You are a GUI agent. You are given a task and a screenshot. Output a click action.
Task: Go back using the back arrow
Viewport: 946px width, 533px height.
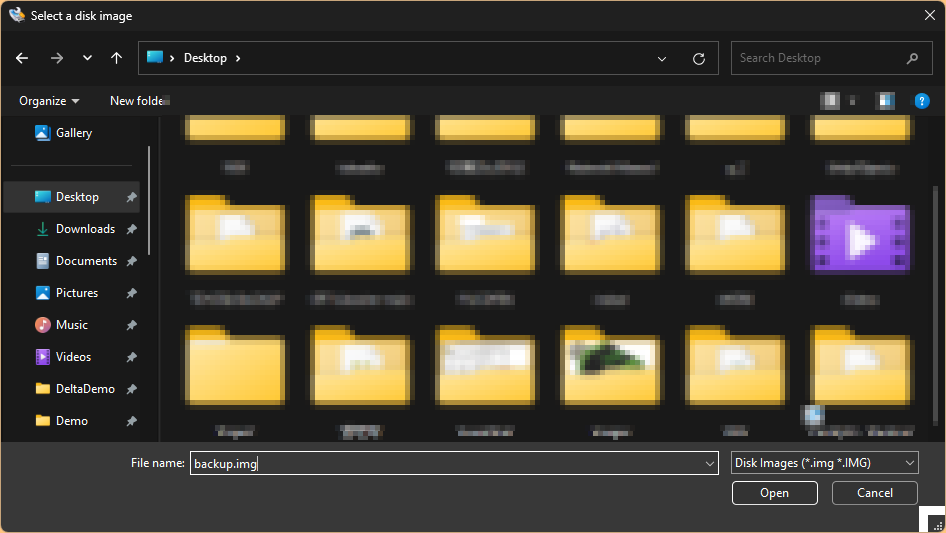point(22,58)
